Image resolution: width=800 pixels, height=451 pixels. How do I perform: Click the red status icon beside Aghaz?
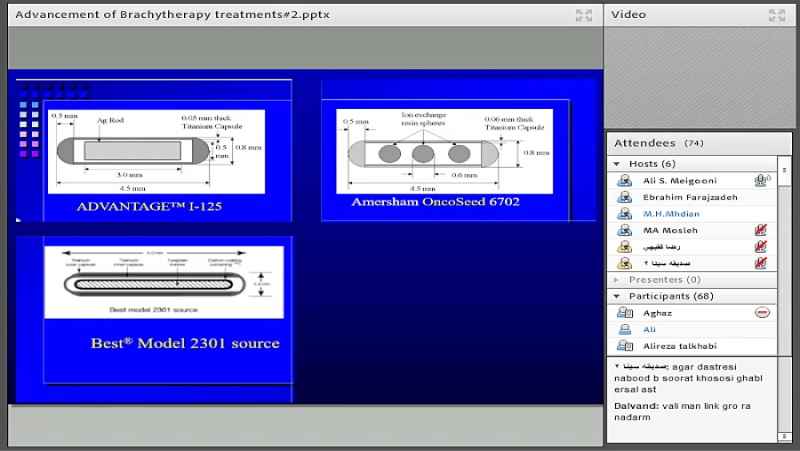coord(761,313)
